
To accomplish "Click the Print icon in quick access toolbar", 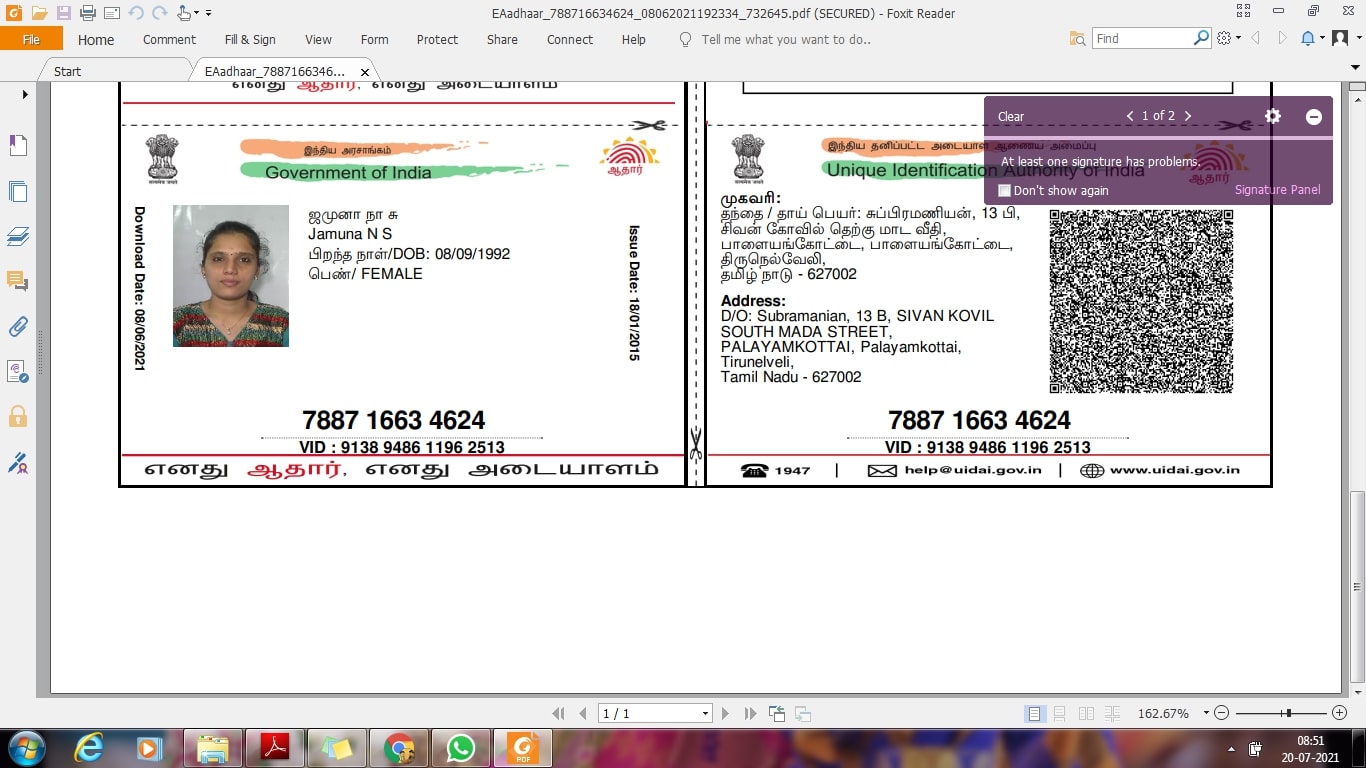I will pos(87,13).
